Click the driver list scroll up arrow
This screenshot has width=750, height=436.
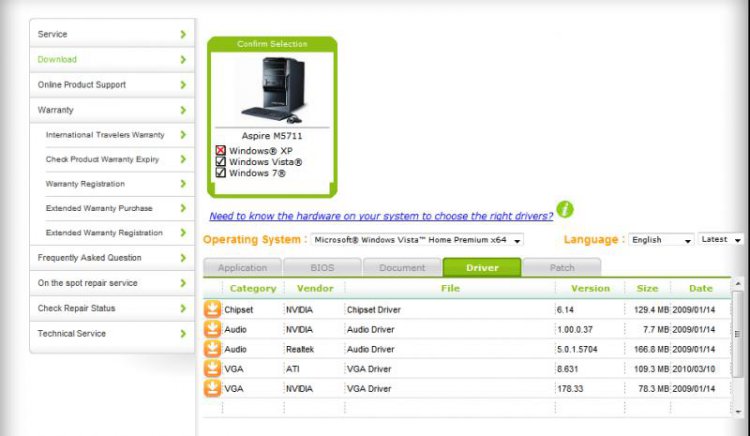(x=738, y=284)
